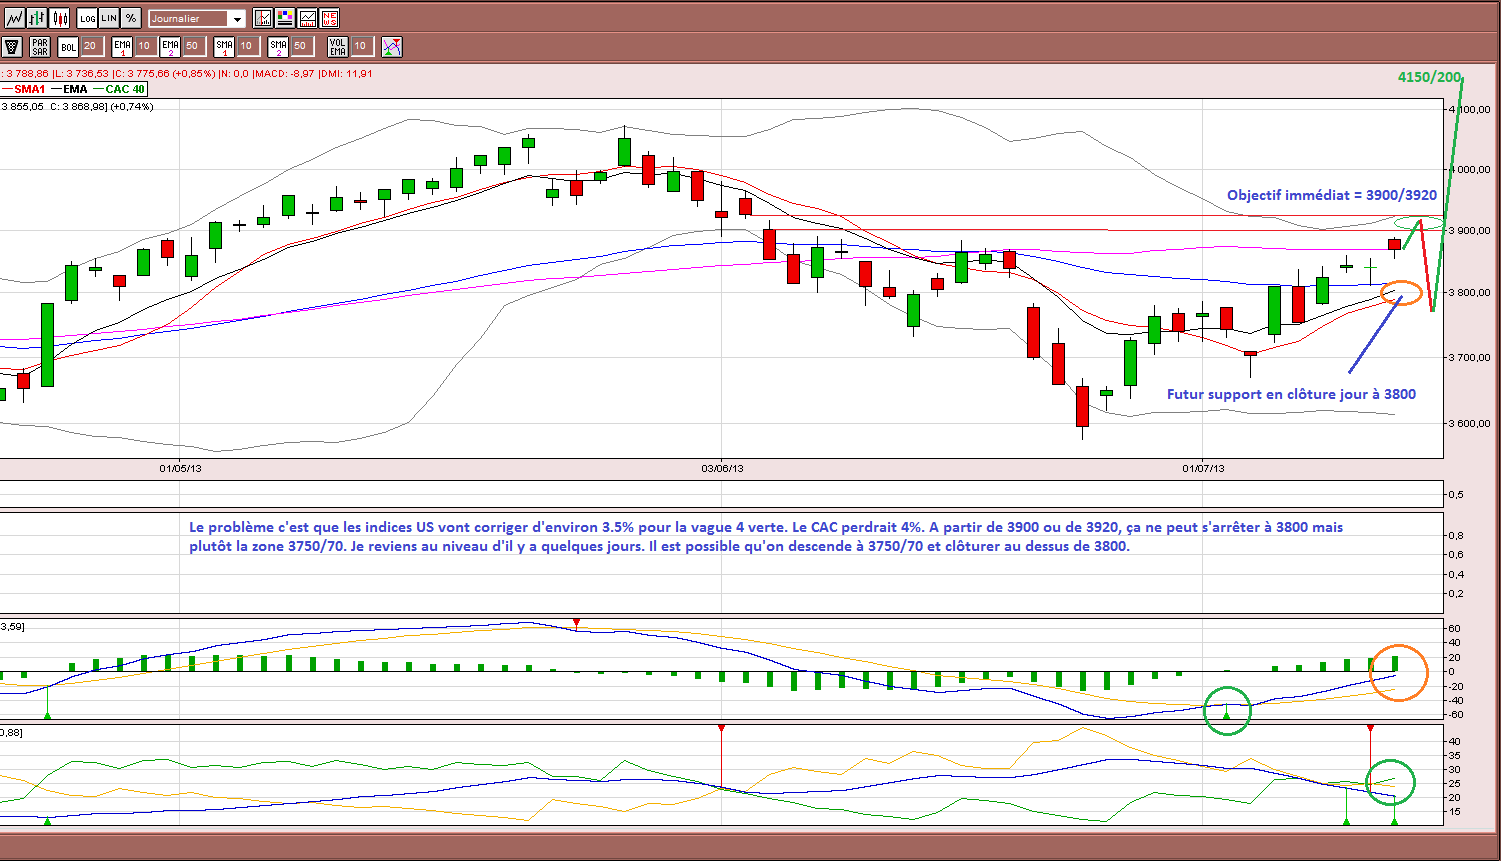
Task: Click the buy/sell signals icon
Action: 392,46
